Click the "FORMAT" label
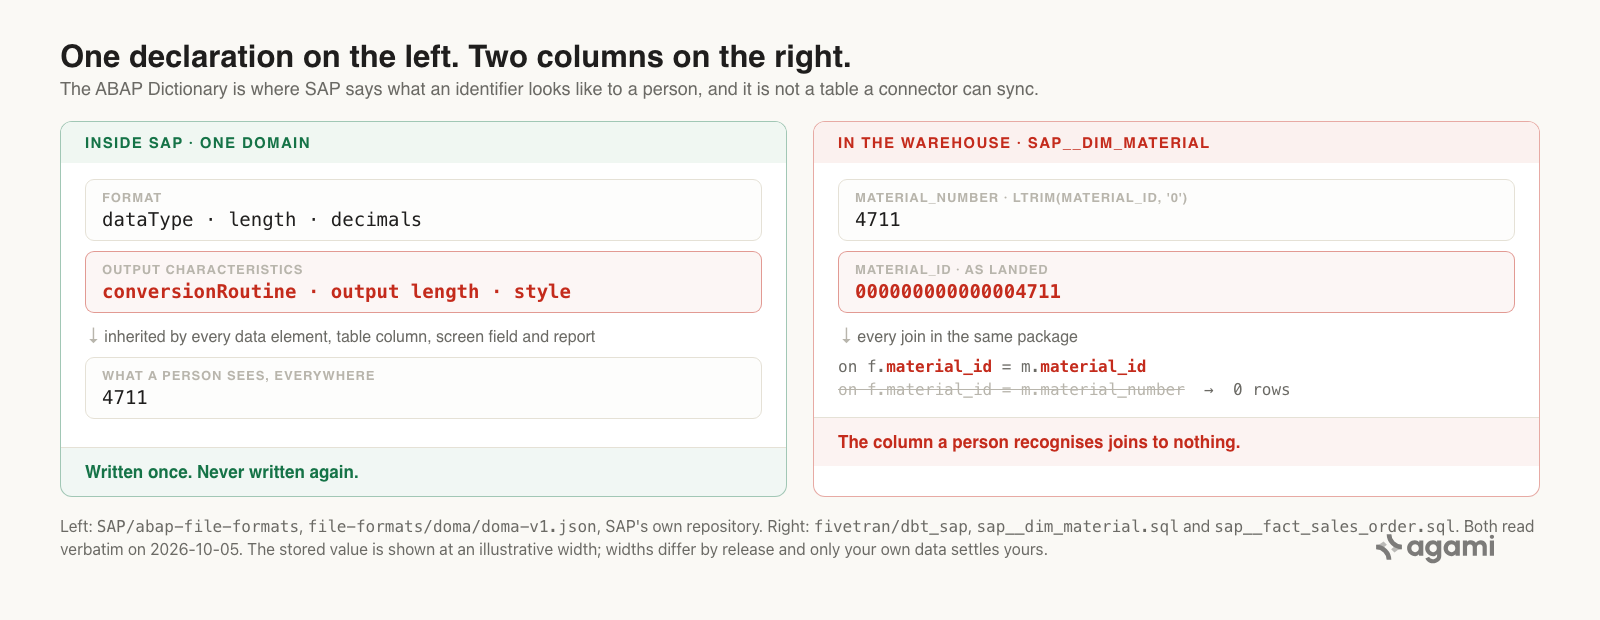 pos(131,198)
